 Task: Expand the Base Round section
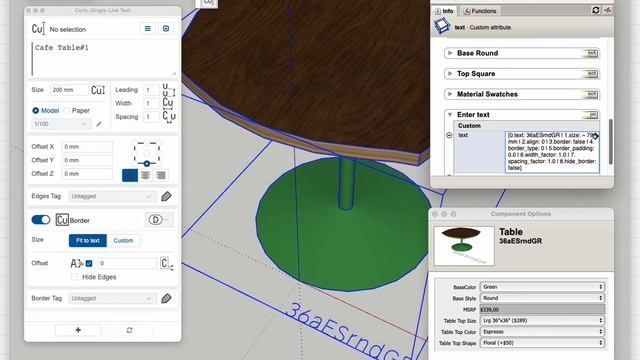(x=450, y=53)
